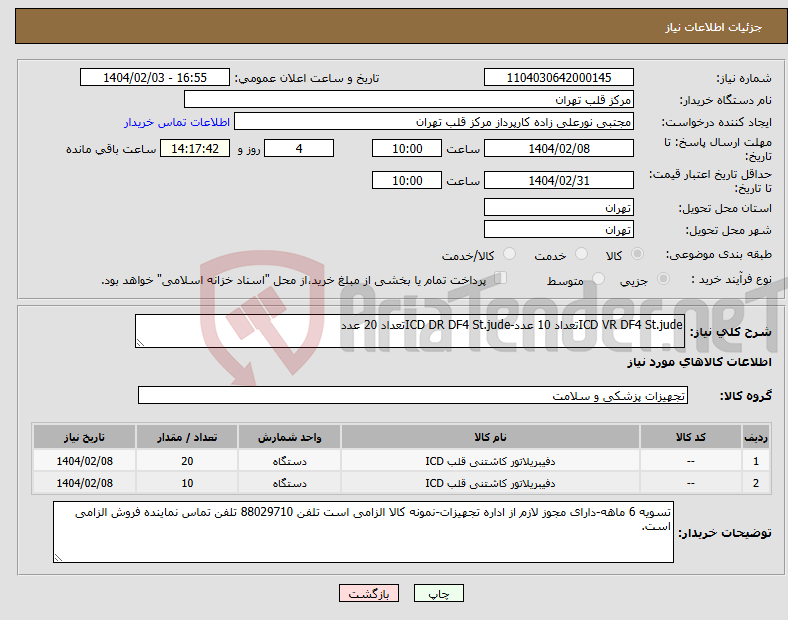Click the delivery province field تهران
Screen dimensions: 788x620
coord(558,207)
